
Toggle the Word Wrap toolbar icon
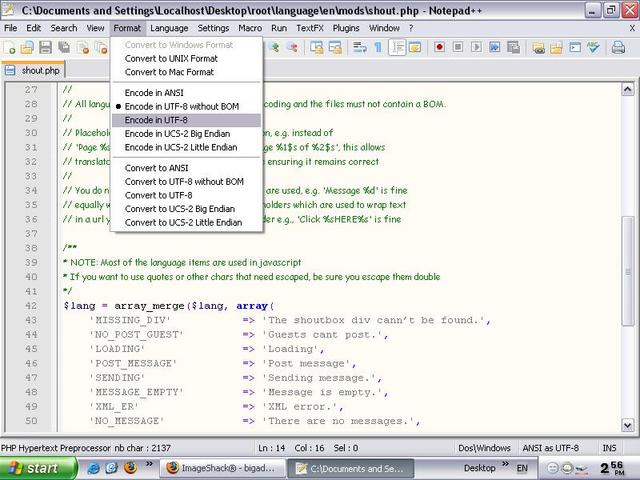[x=360, y=48]
